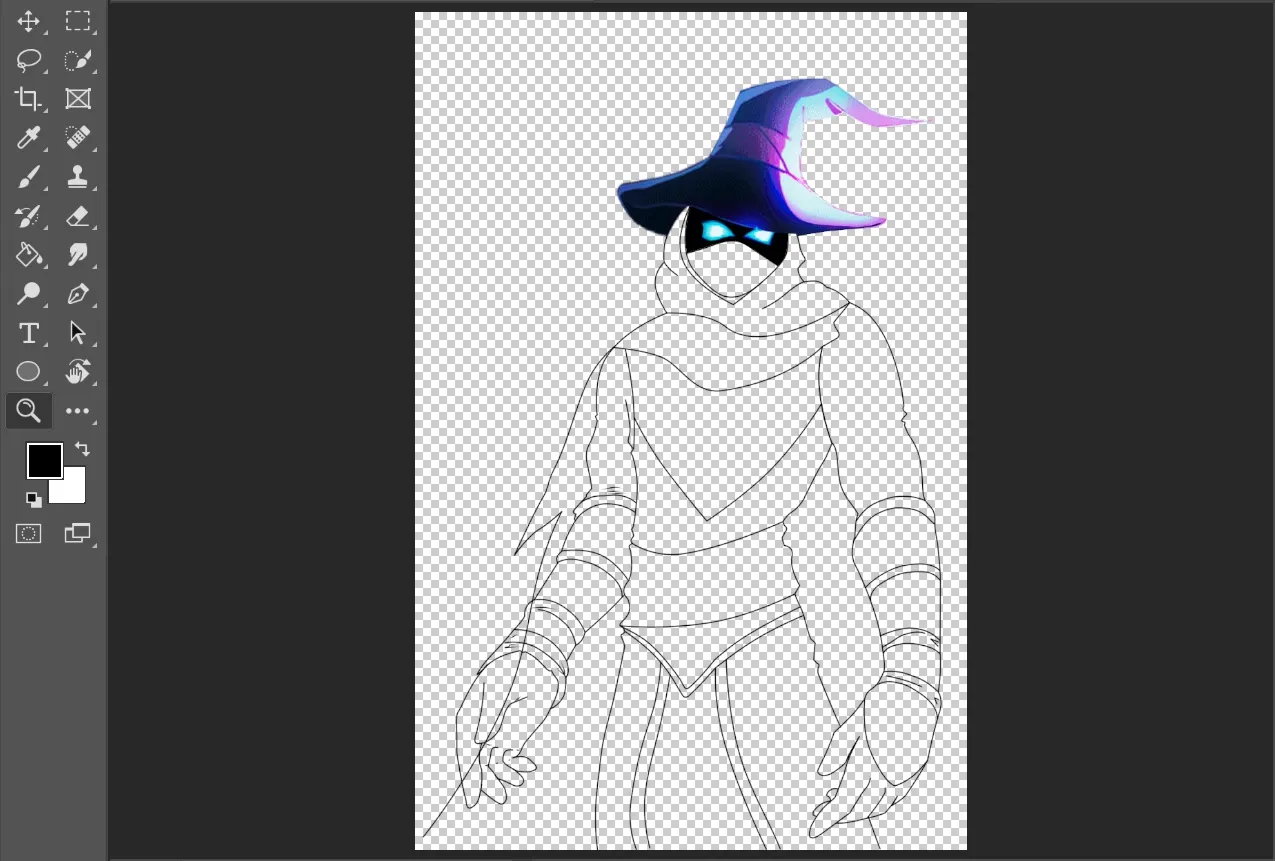Reset to default black and white colors
The width and height of the screenshot is (1275, 861).
(x=34, y=499)
